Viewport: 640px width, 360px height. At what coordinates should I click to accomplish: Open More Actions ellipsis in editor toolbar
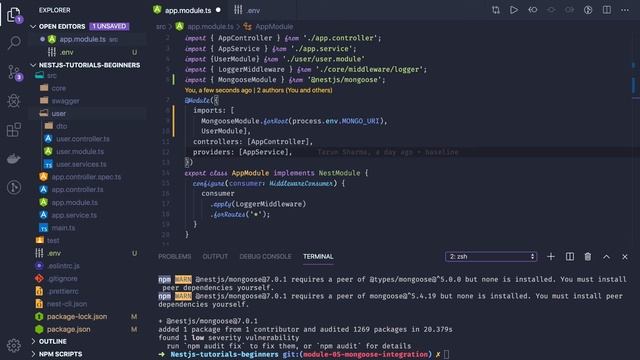(625, 10)
